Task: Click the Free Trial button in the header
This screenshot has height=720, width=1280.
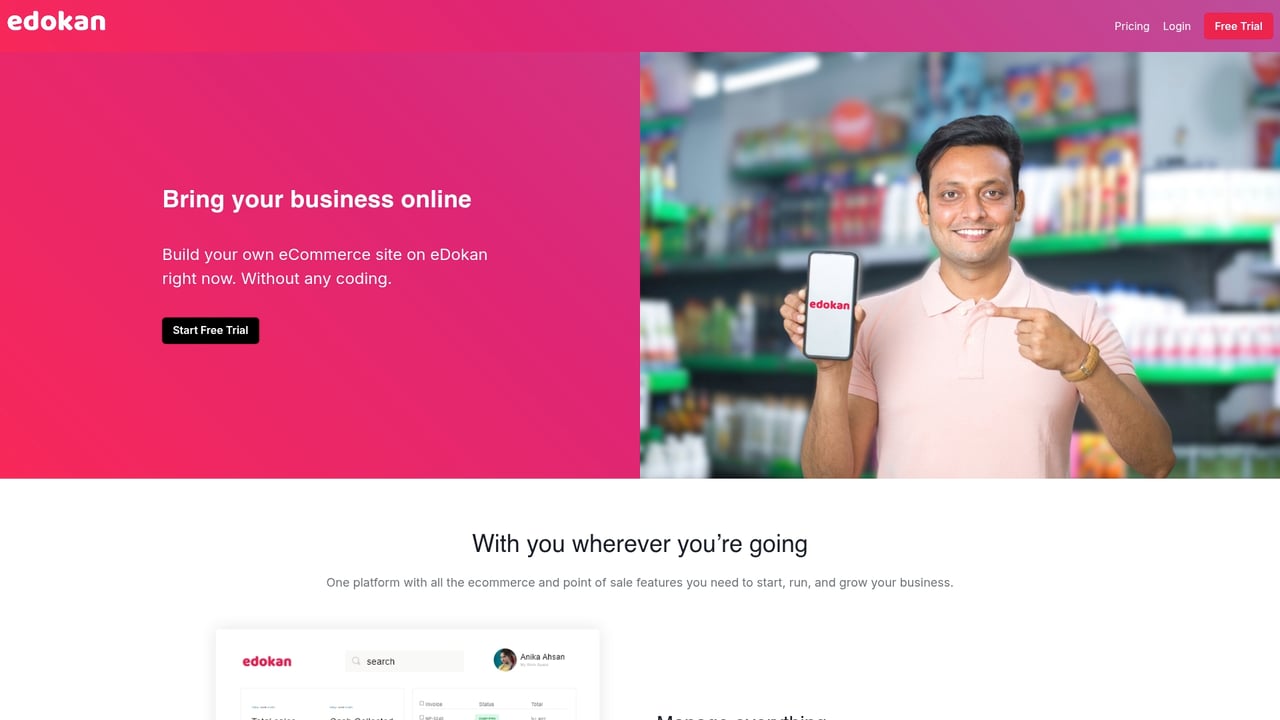Action: (x=1238, y=26)
